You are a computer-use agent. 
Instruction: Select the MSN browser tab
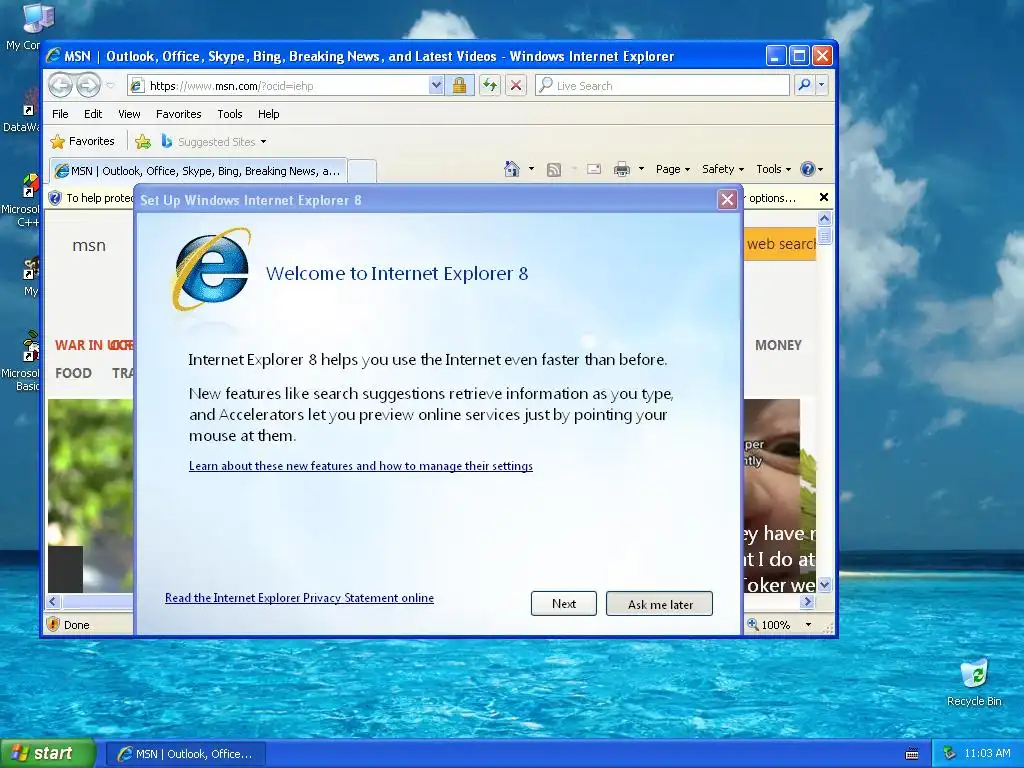pos(198,171)
